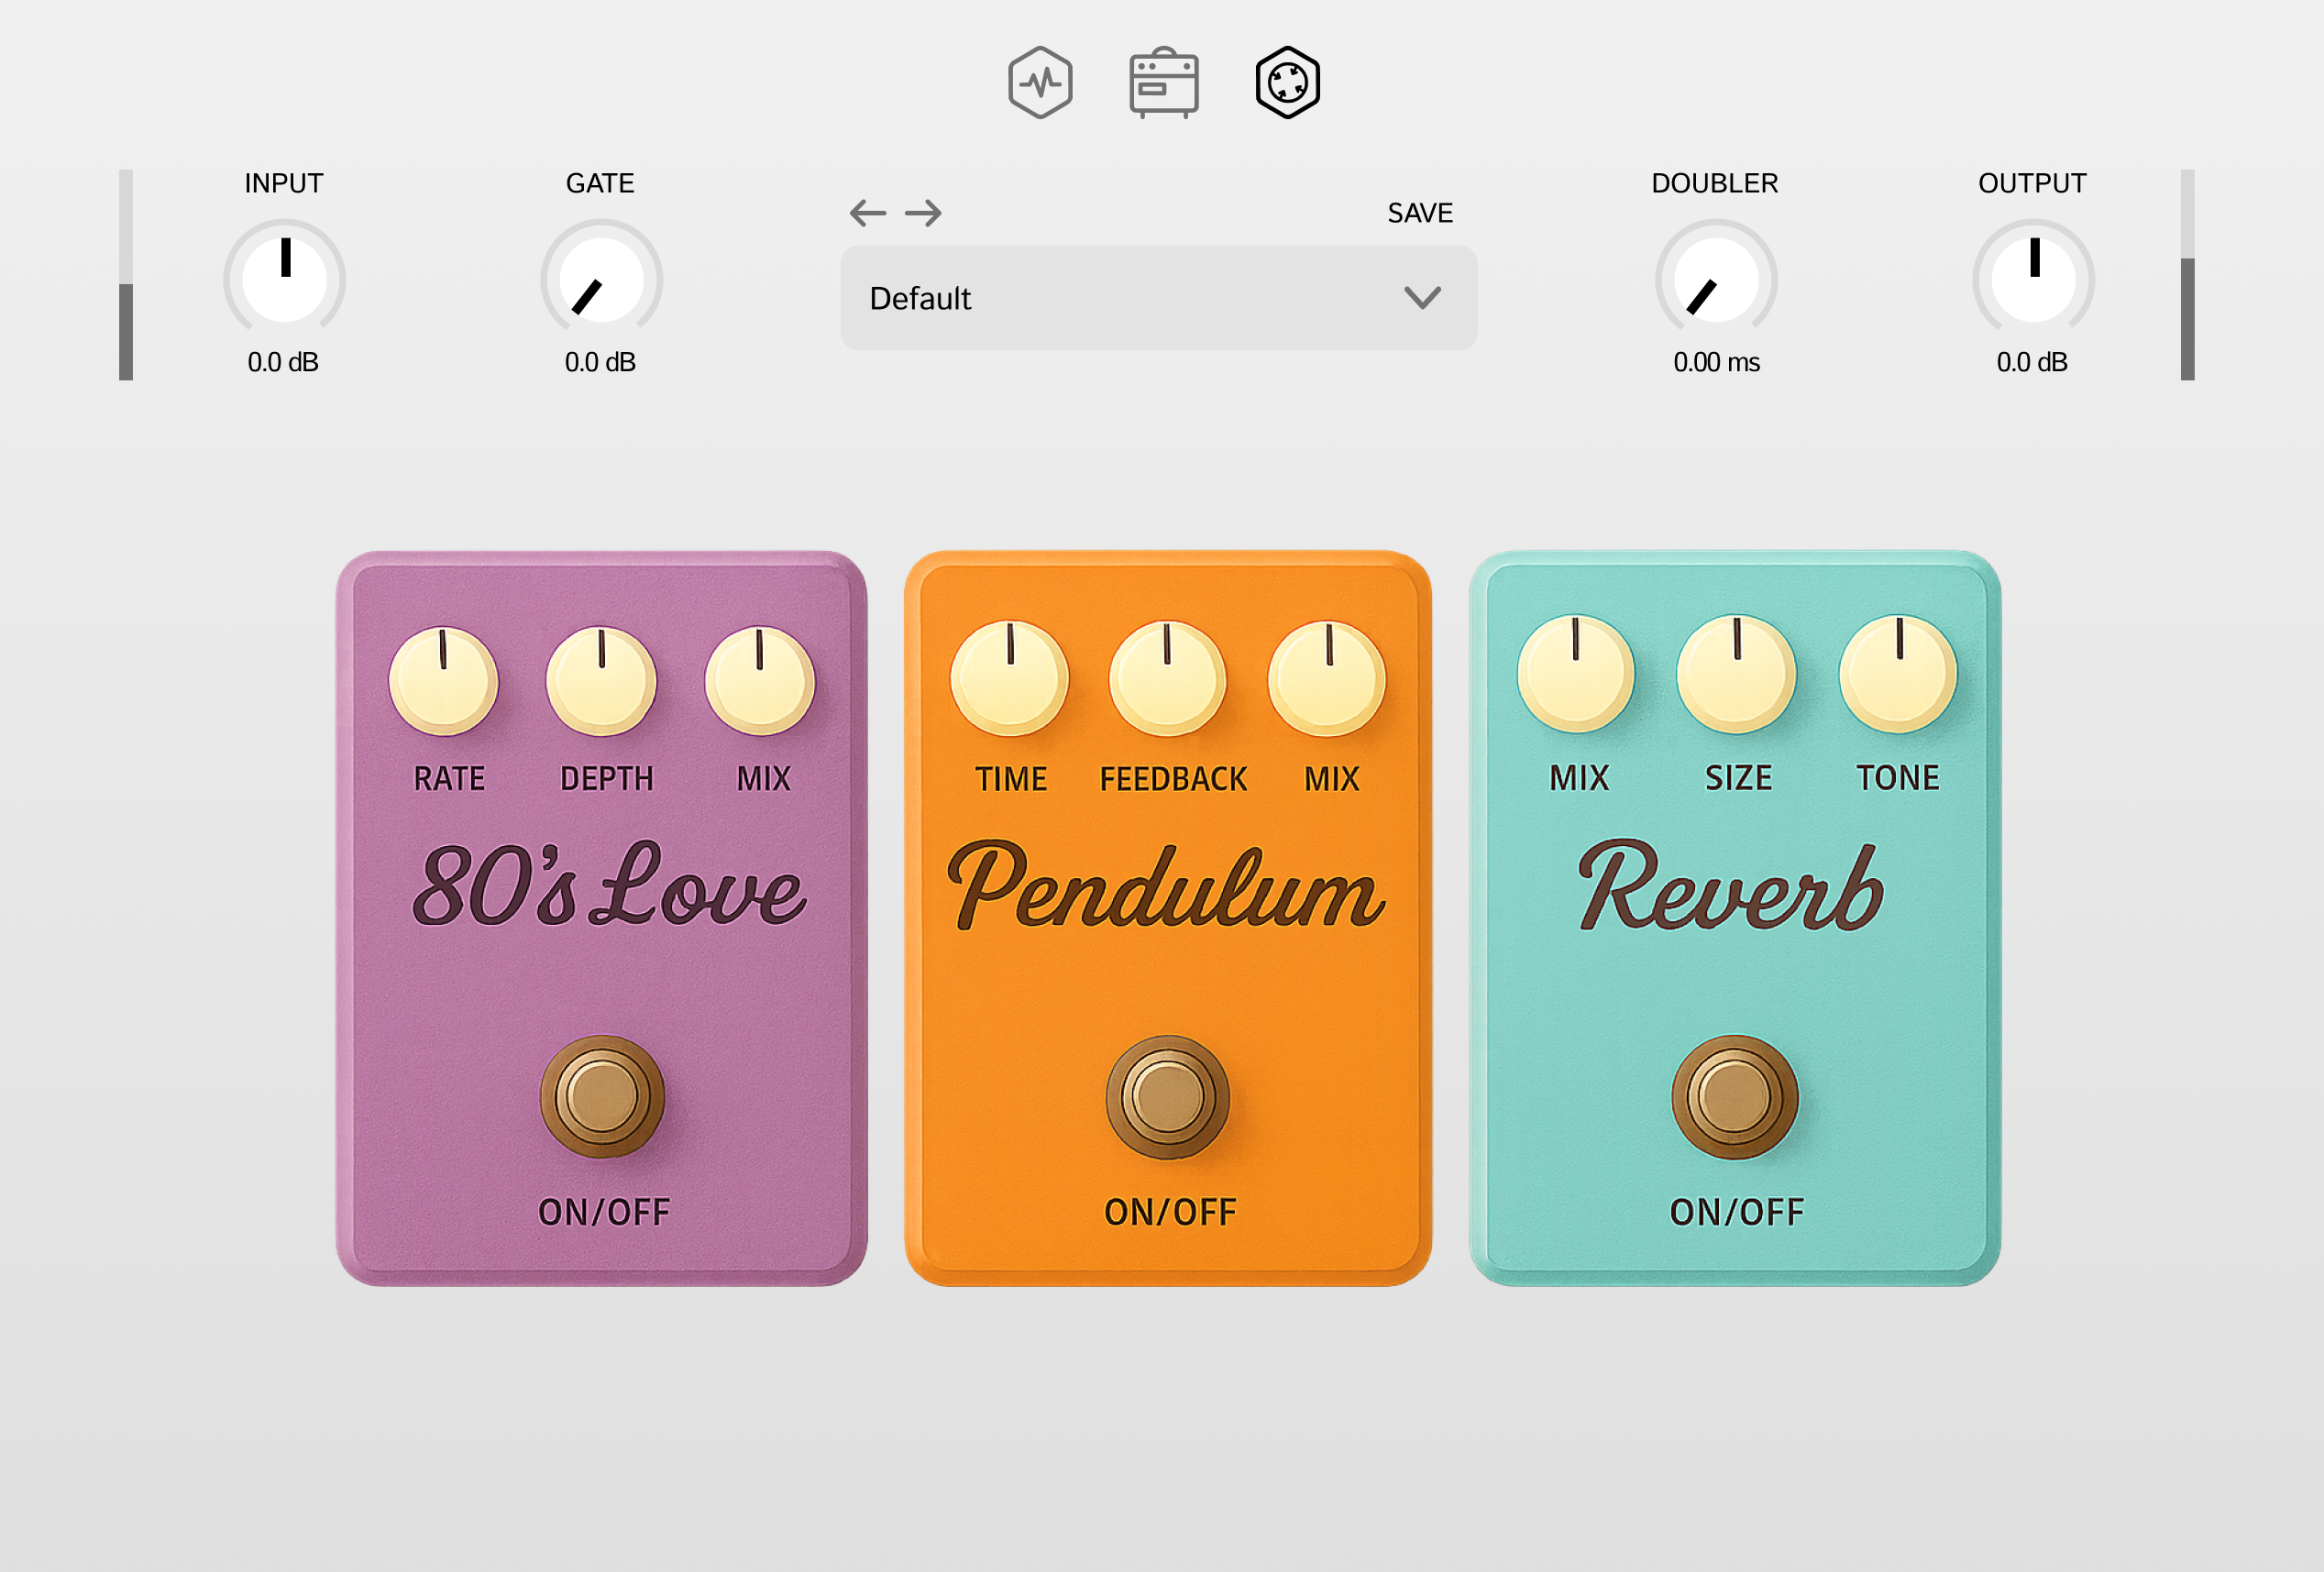Click the GATE knob
2324x1572 pixels.
[x=601, y=281]
